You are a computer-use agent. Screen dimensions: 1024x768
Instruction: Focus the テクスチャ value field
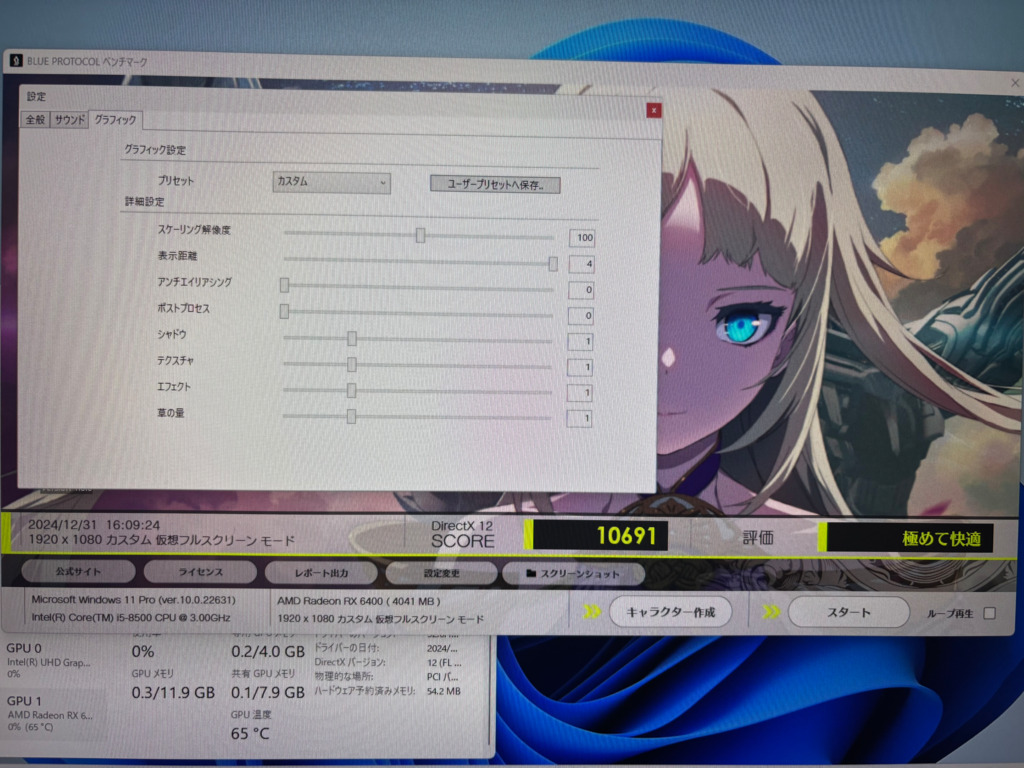tap(580, 367)
